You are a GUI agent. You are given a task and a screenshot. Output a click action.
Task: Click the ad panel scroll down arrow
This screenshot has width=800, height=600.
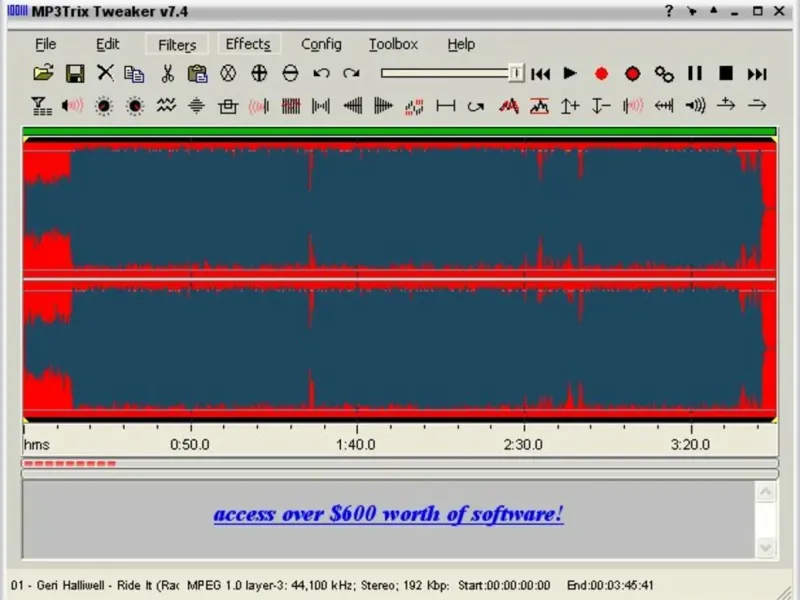pos(765,548)
